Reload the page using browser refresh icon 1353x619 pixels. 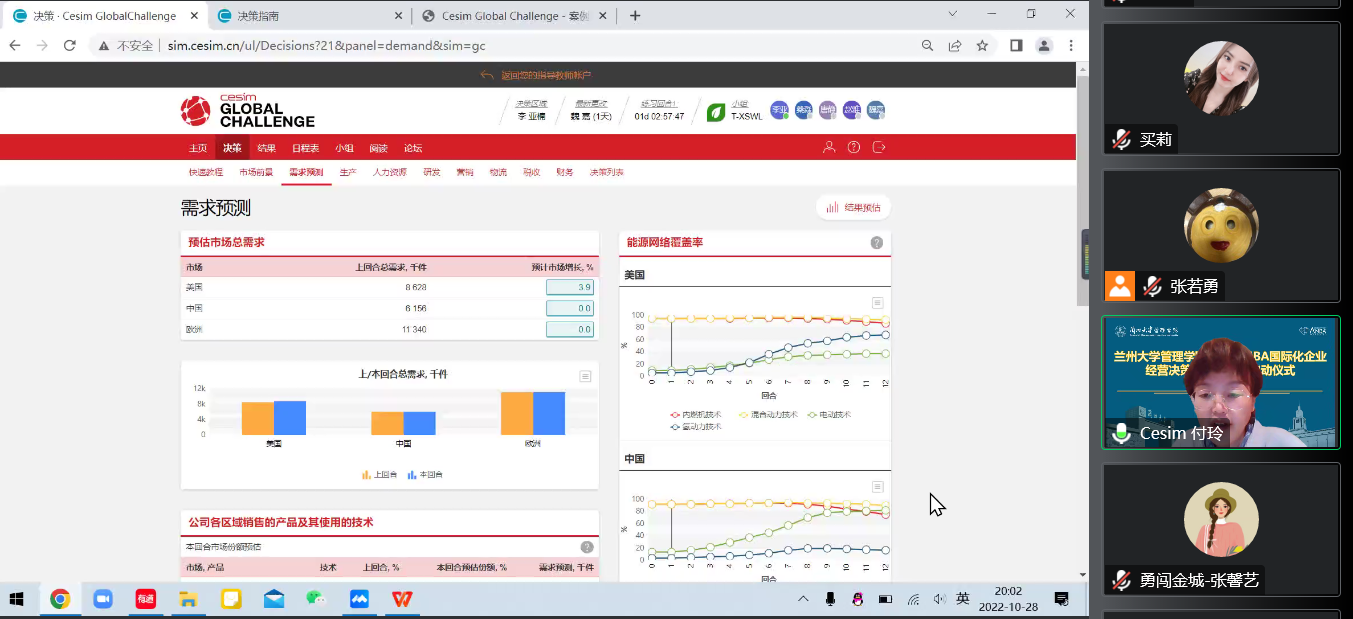[69, 45]
